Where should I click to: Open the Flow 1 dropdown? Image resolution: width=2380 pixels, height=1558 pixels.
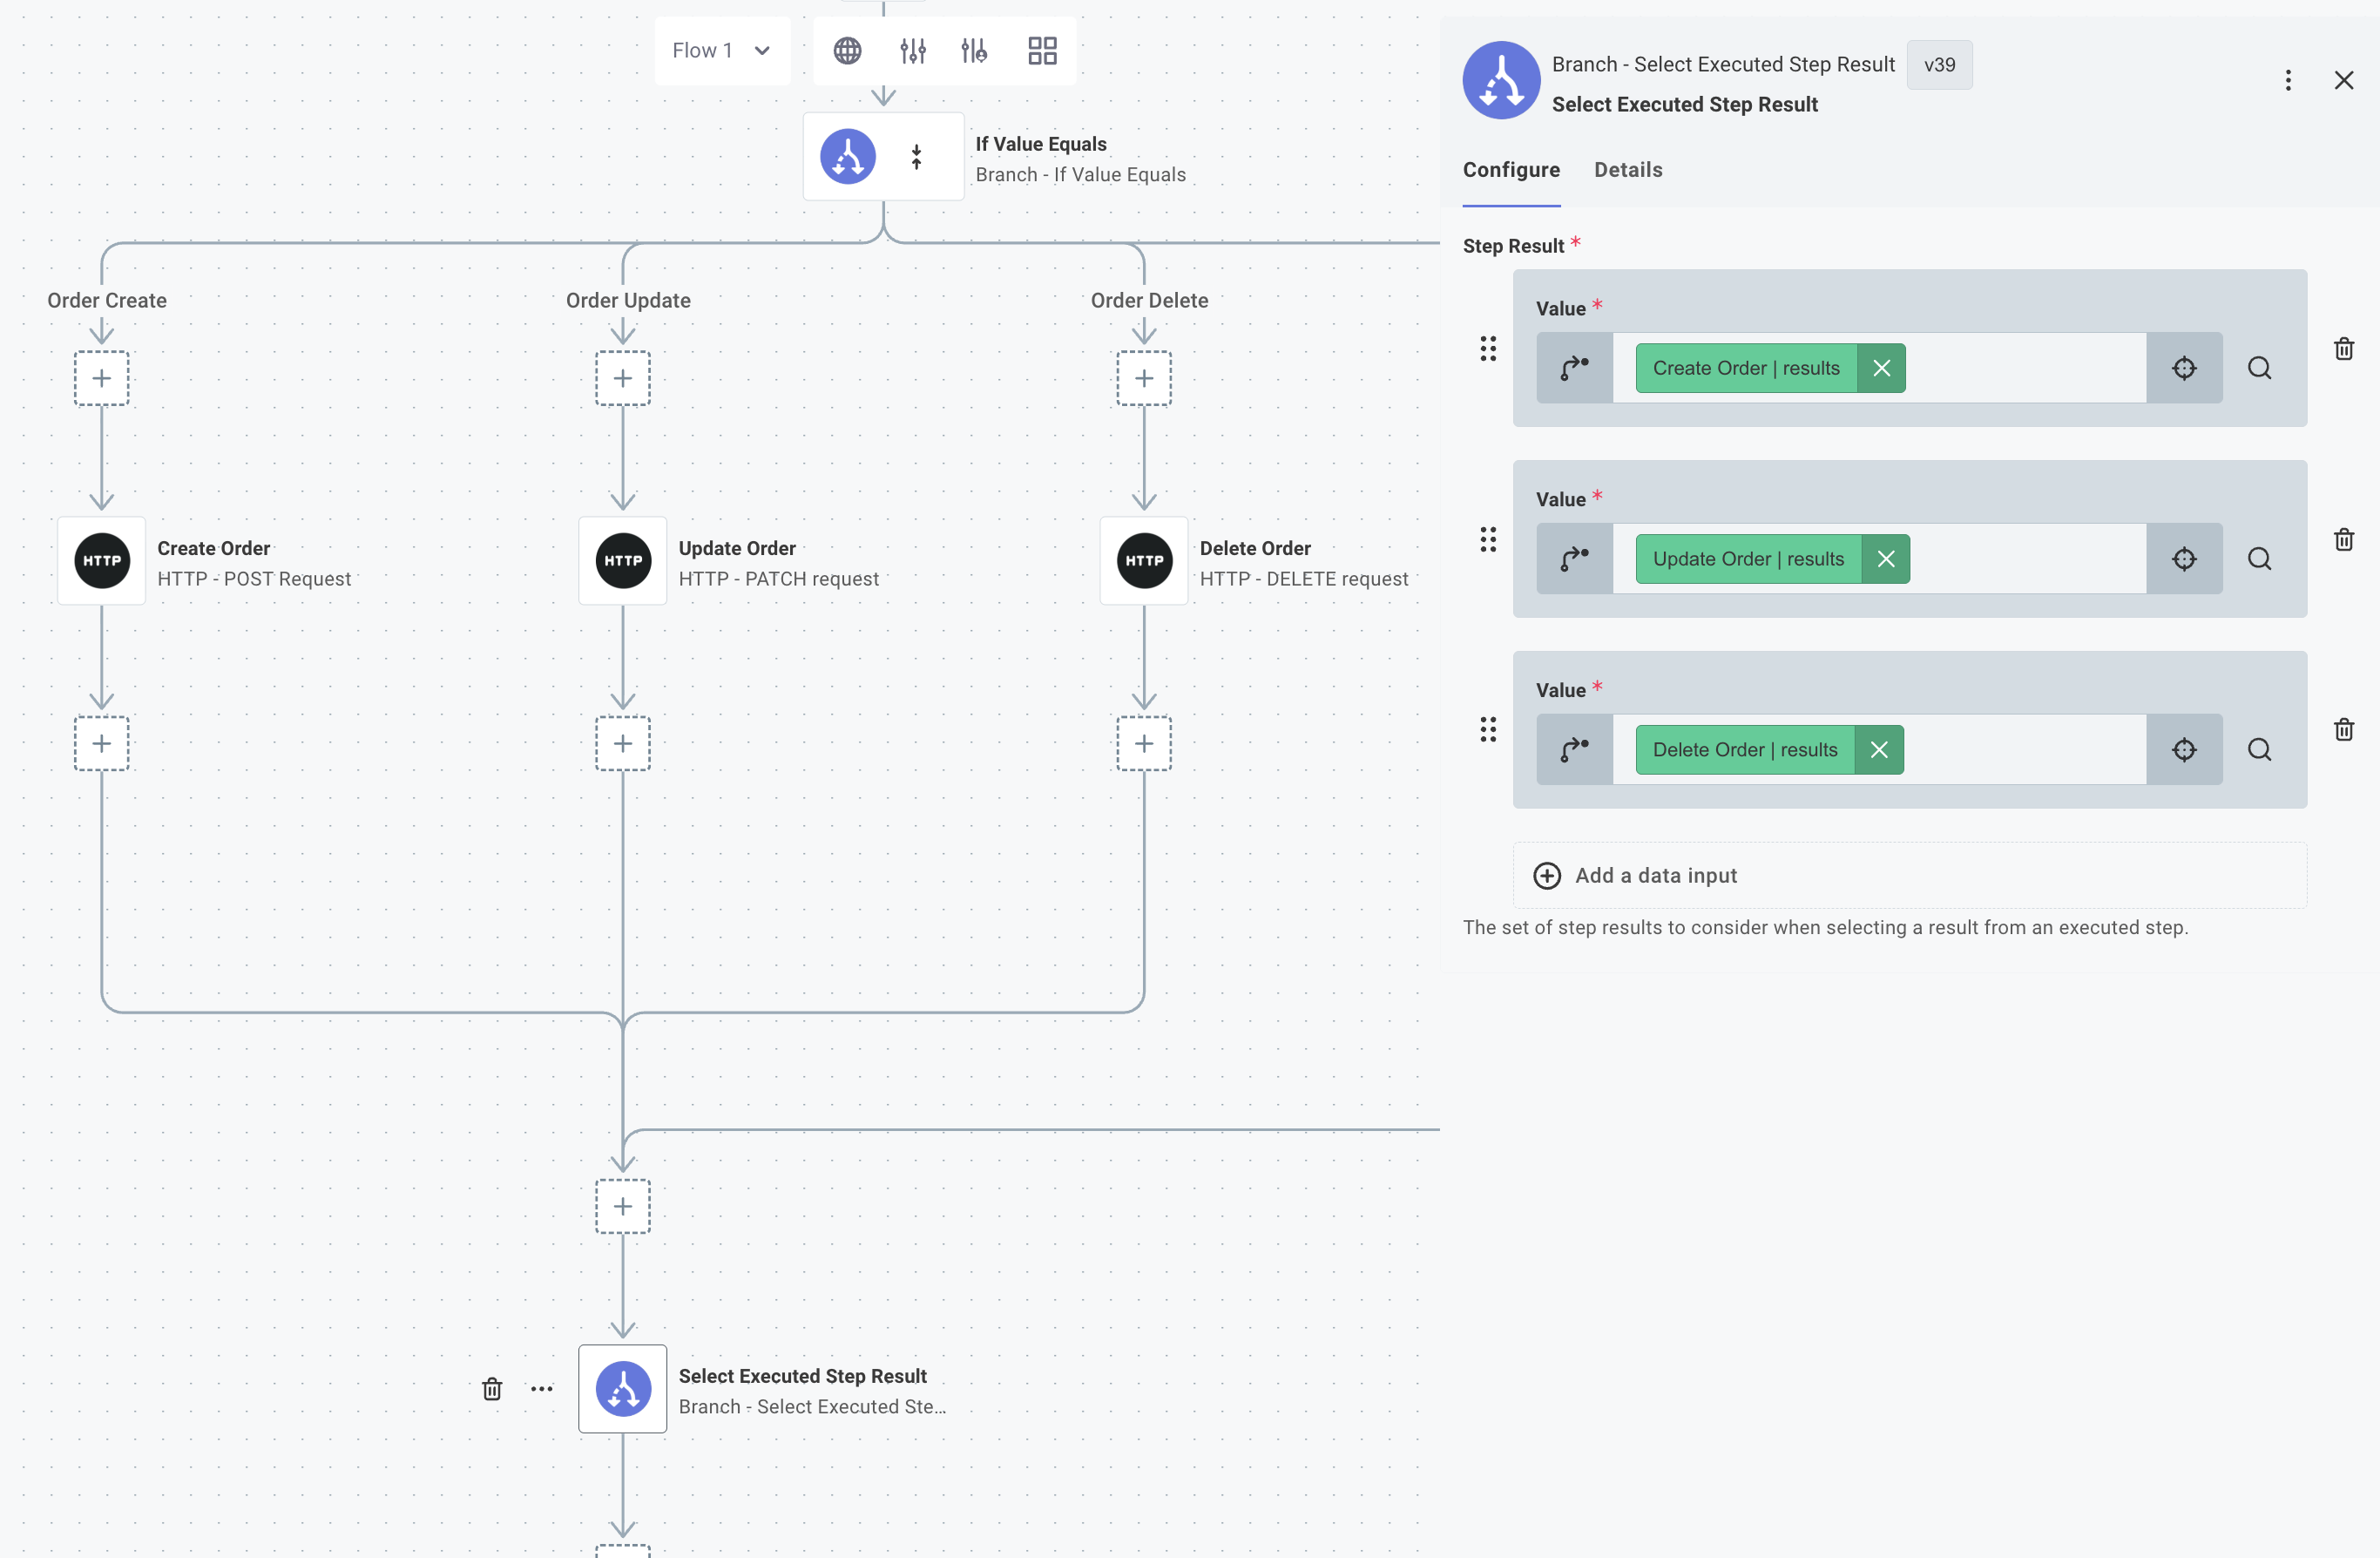[721, 50]
